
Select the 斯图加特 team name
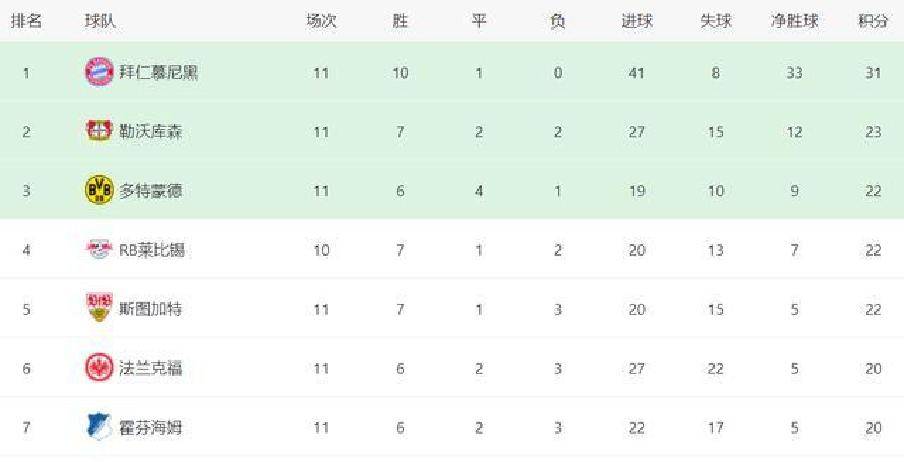pos(151,309)
